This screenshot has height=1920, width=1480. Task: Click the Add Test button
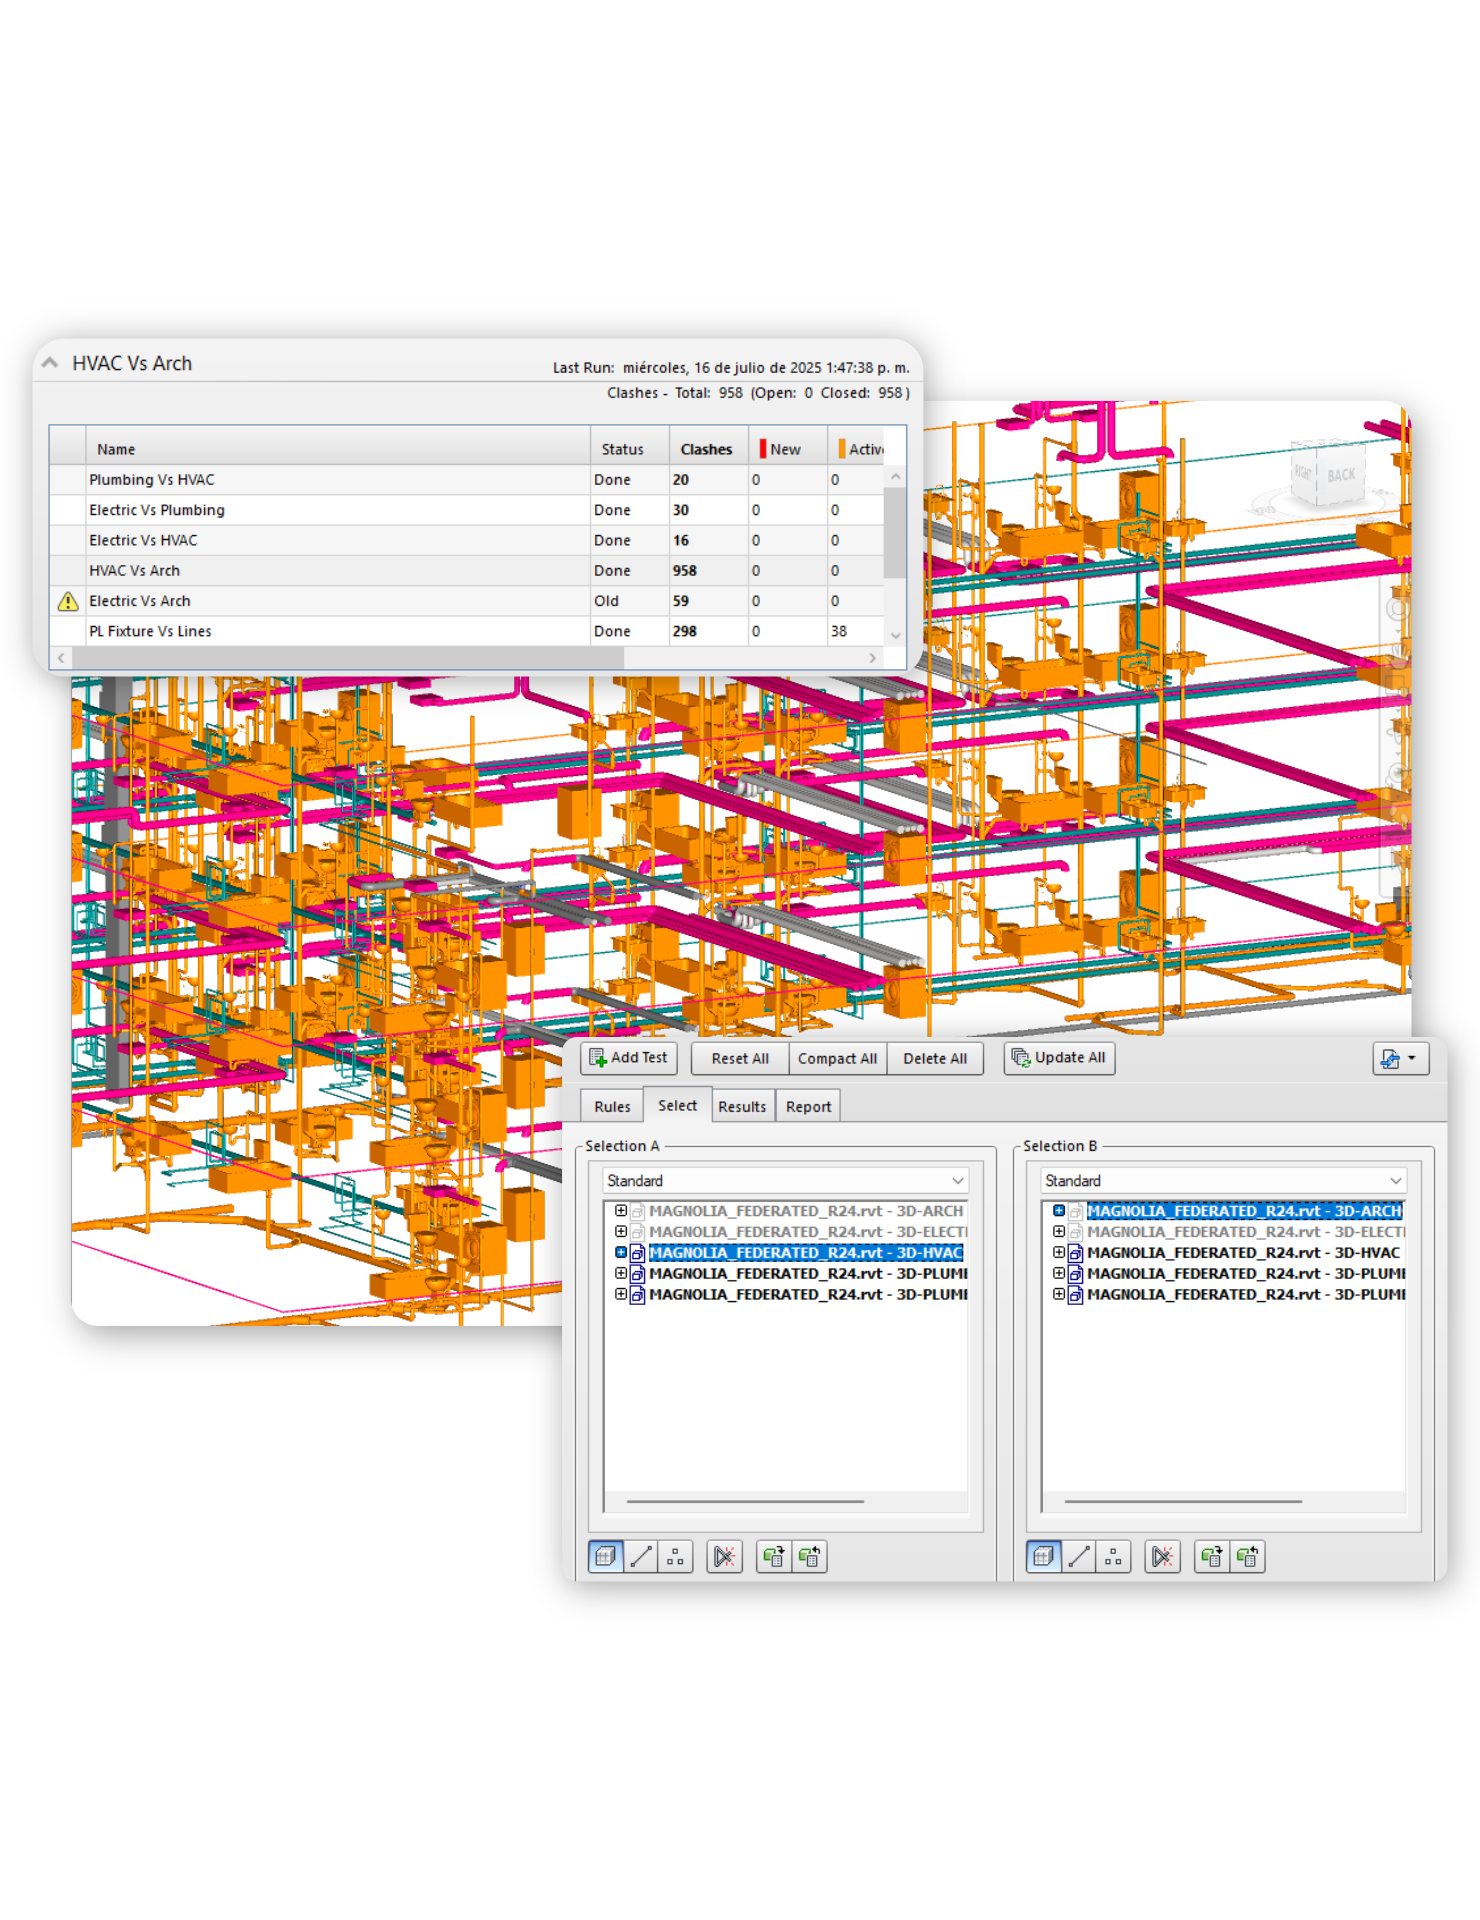pyautogui.click(x=629, y=1058)
